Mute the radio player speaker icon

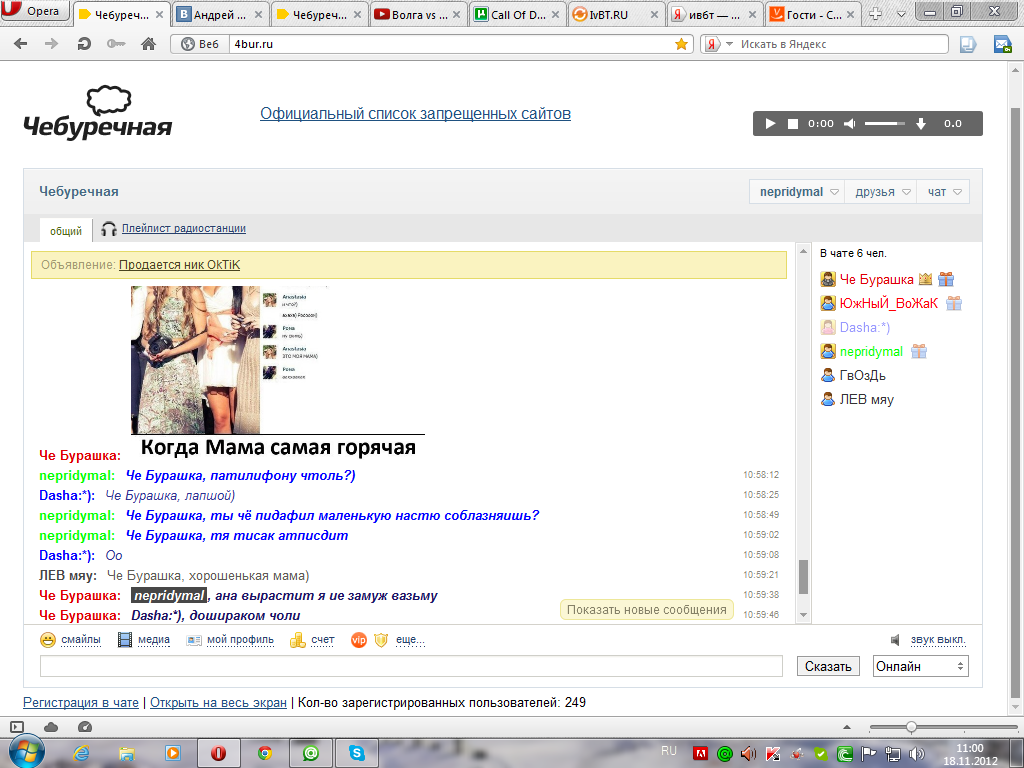[x=850, y=123]
